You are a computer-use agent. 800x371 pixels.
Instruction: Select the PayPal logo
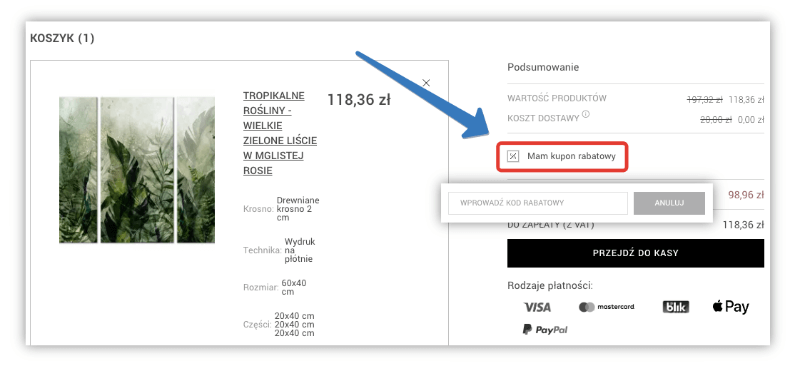tap(545, 330)
